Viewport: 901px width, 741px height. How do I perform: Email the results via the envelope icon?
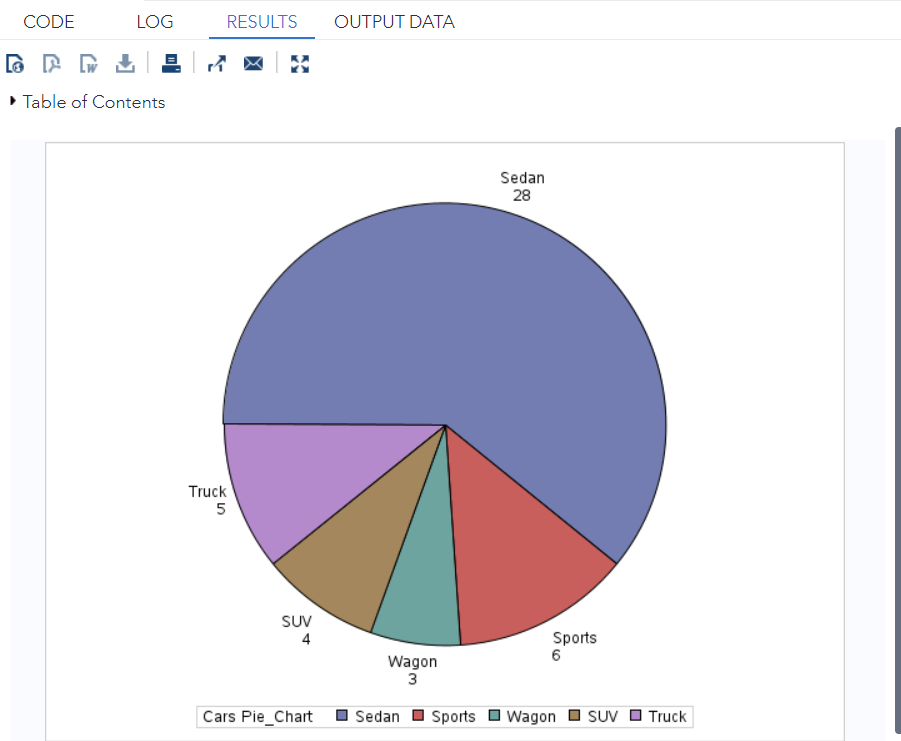tap(253, 63)
